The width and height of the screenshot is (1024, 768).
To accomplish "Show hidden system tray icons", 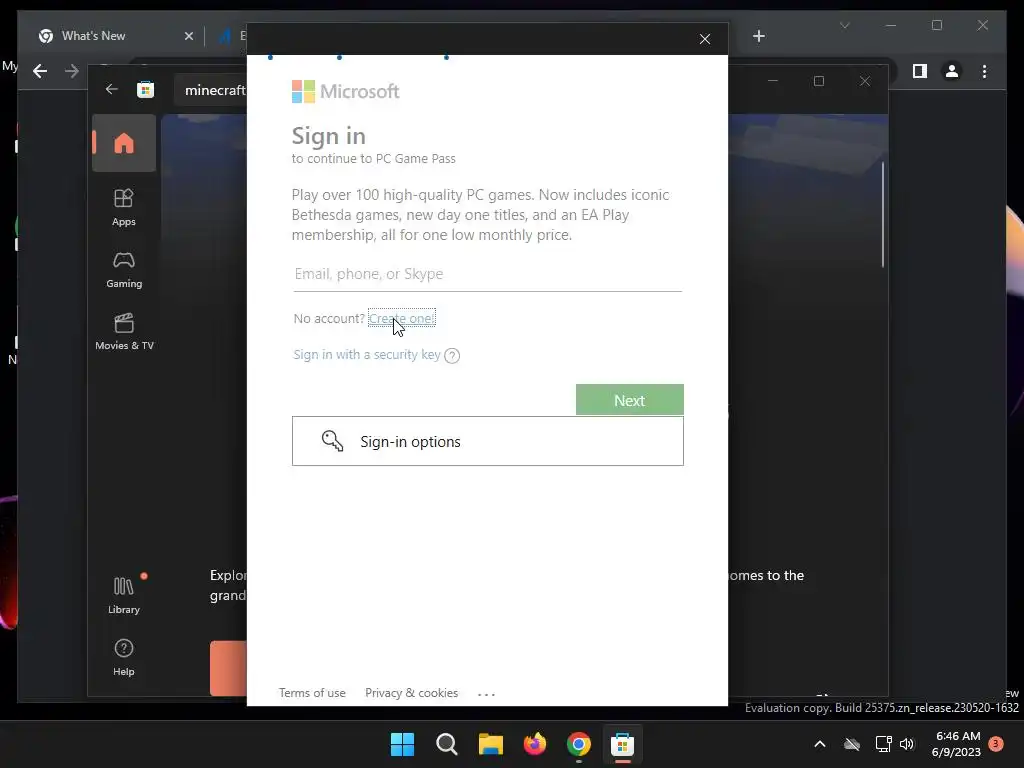I will coord(820,744).
